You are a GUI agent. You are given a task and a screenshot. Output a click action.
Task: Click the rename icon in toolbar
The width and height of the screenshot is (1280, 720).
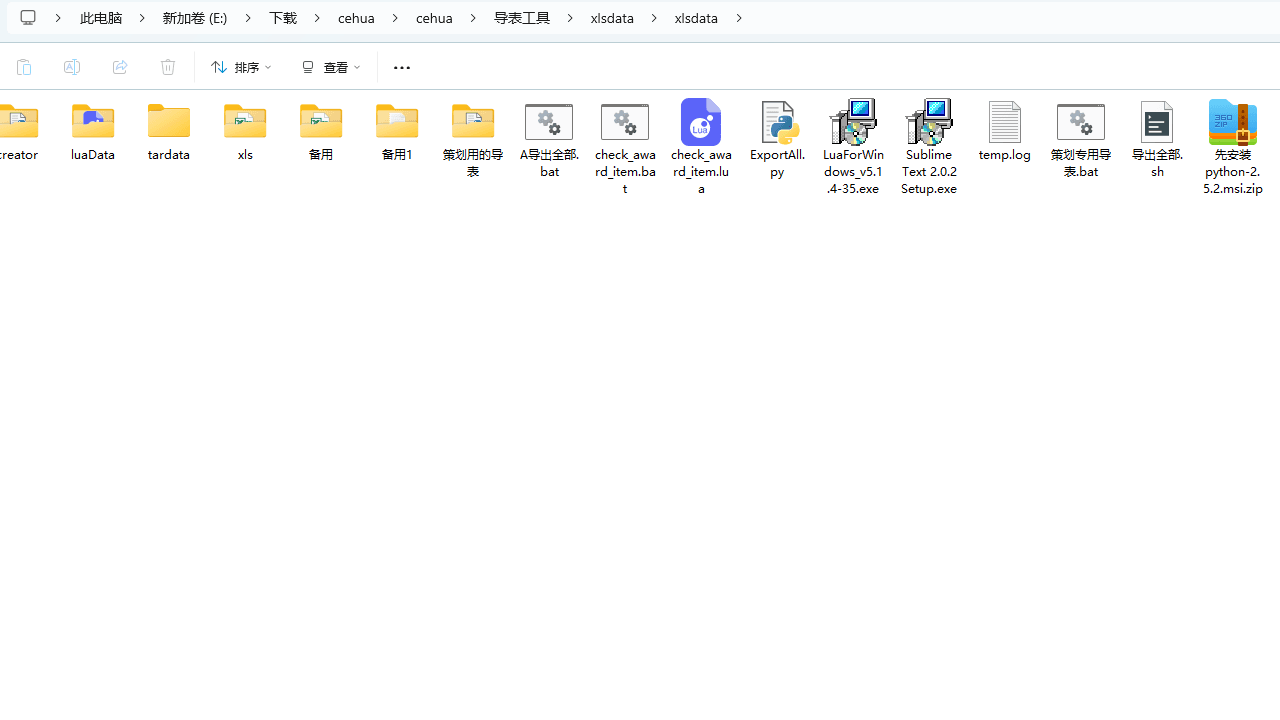coord(72,67)
